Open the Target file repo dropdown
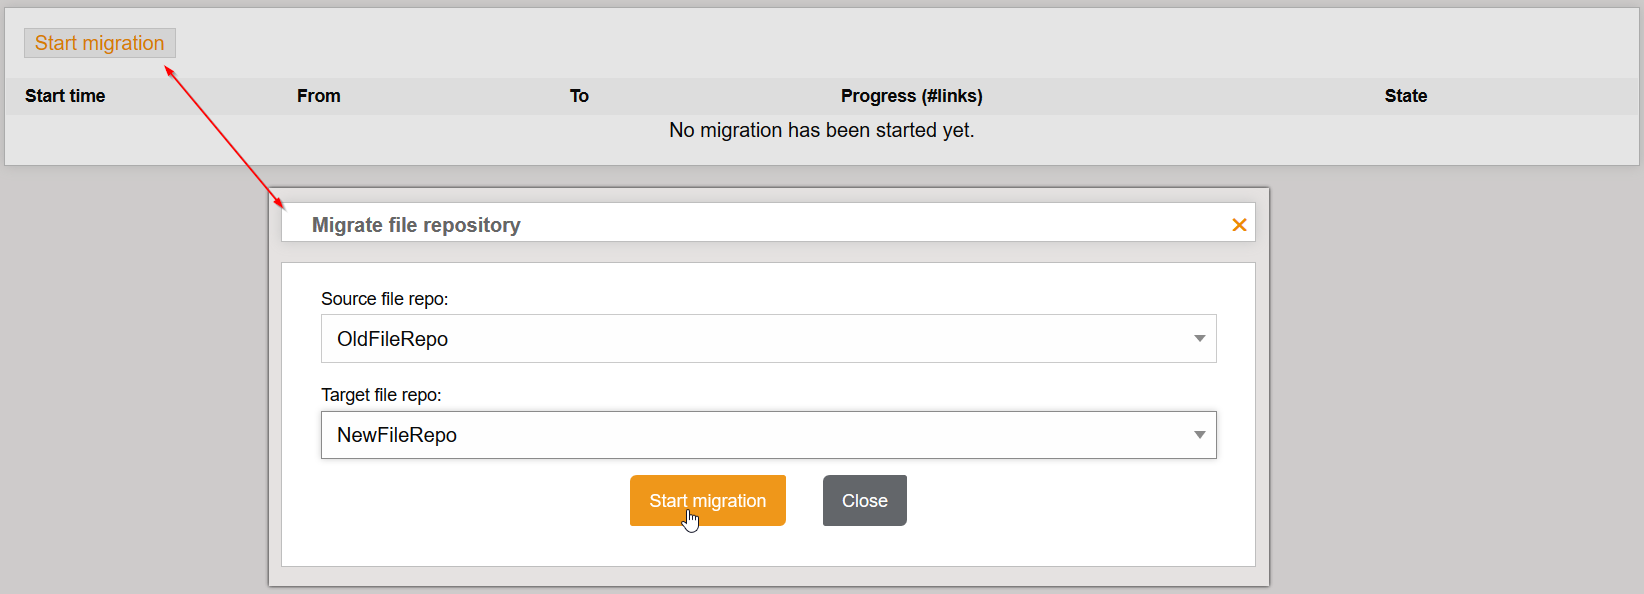 pos(768,434)
